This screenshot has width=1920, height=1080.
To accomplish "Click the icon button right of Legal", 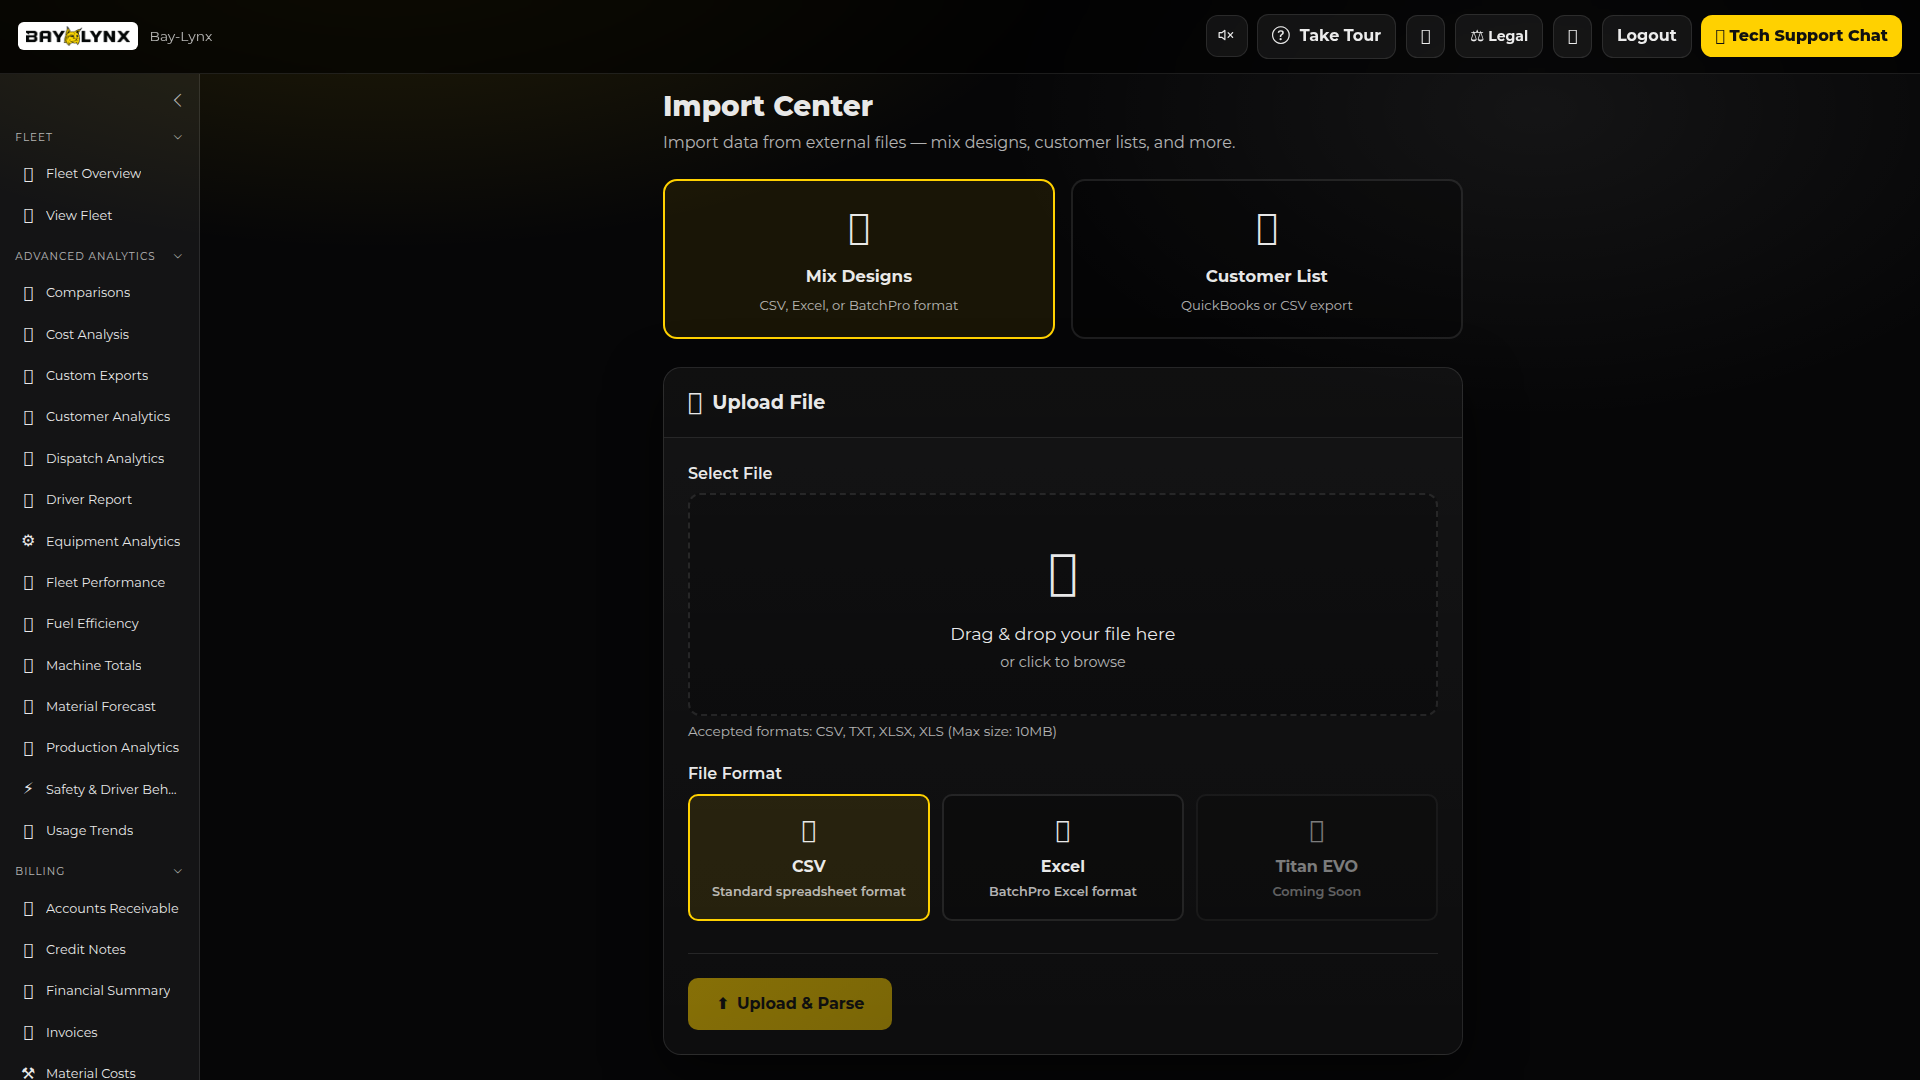I will (1572, 36).
